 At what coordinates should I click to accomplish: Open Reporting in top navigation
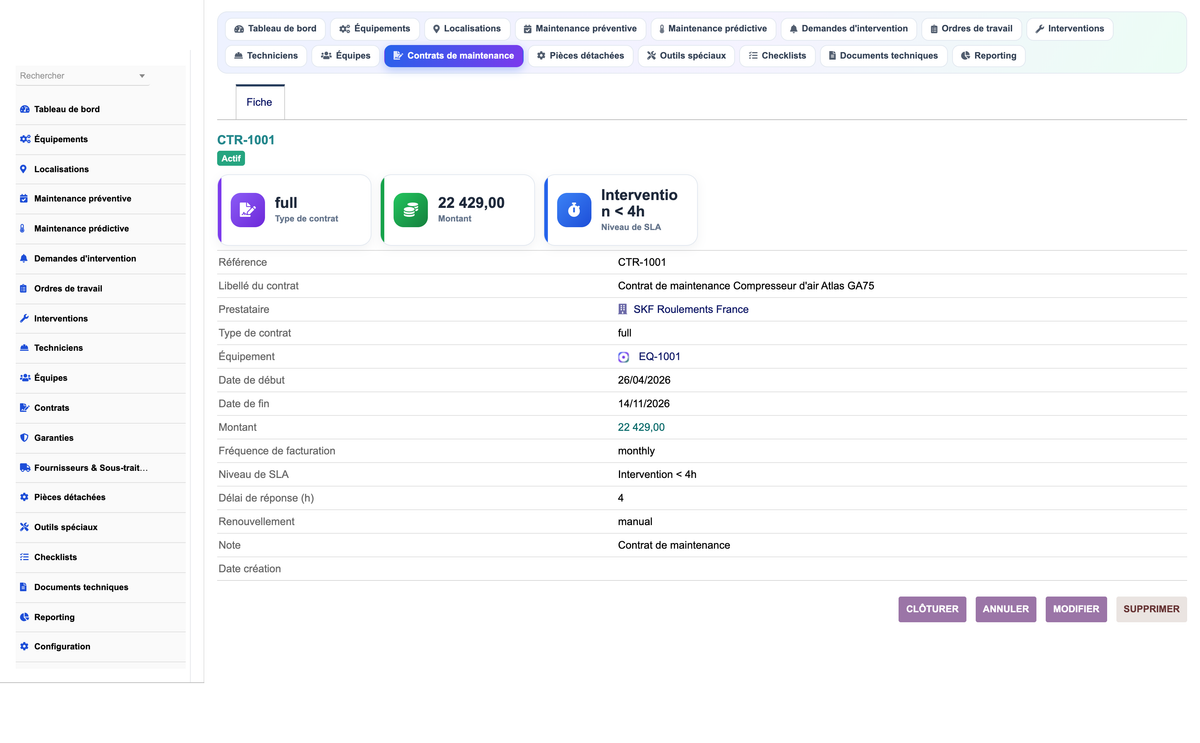[x=989, y=56]
